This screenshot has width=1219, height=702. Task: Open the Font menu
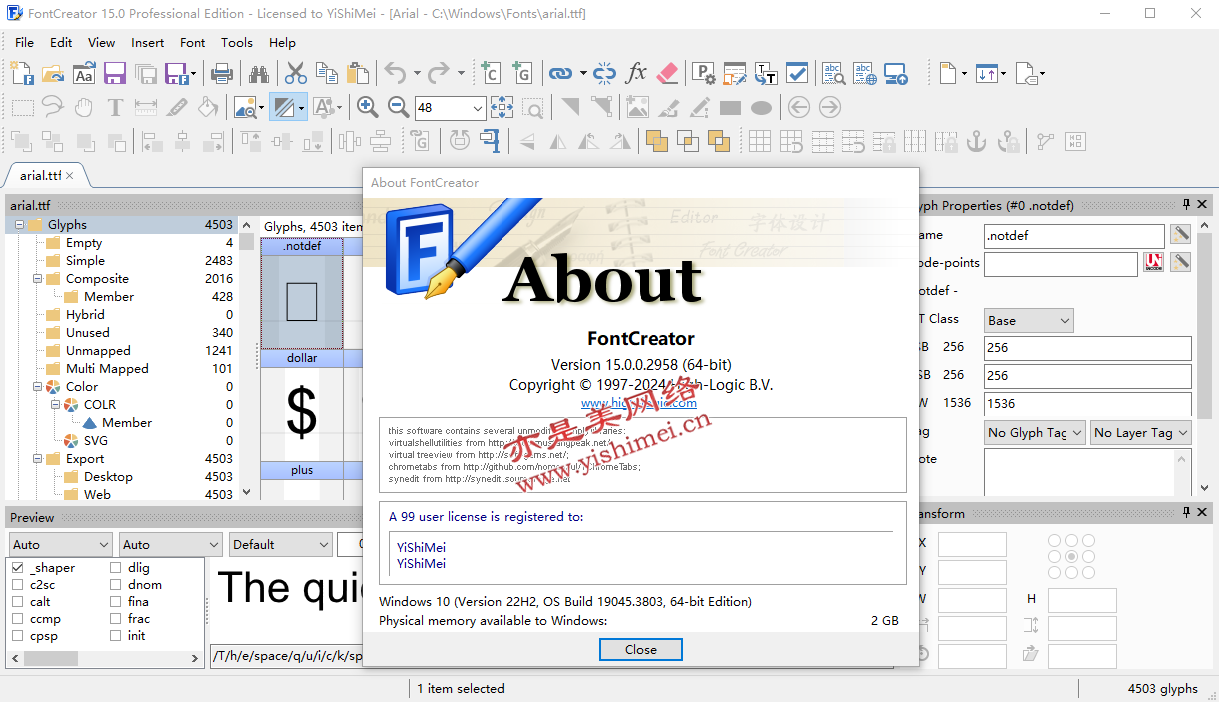[x=193, y=43]
